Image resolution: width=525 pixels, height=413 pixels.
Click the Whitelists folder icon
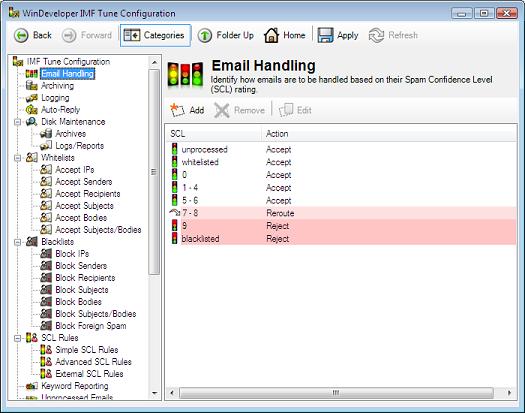tap(32, 157)
